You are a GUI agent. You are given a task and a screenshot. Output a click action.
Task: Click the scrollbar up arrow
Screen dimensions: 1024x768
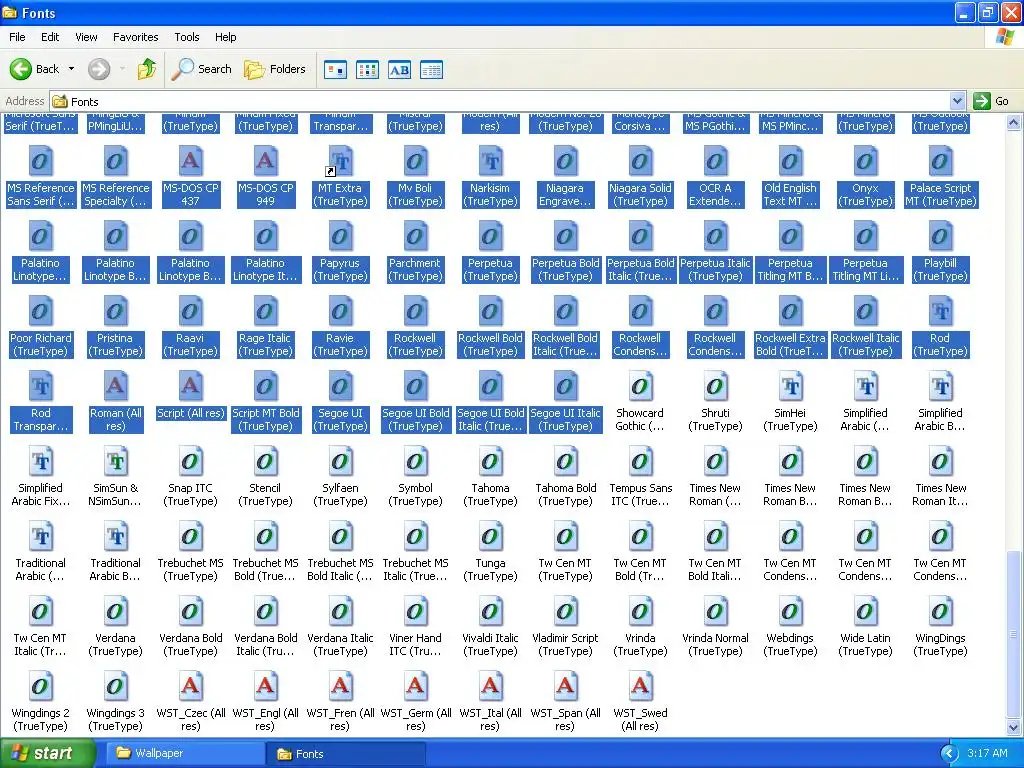[x=1014, y=122]
